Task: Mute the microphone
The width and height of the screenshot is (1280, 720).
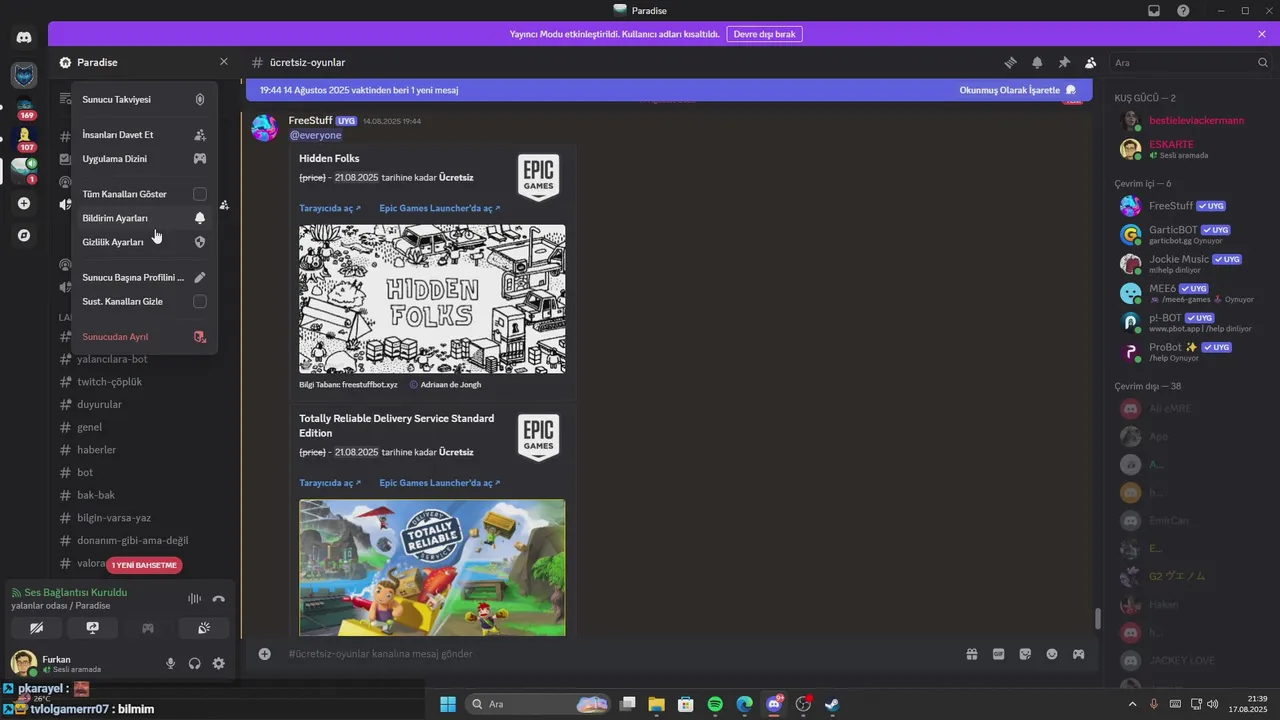Action: [170, 664]
